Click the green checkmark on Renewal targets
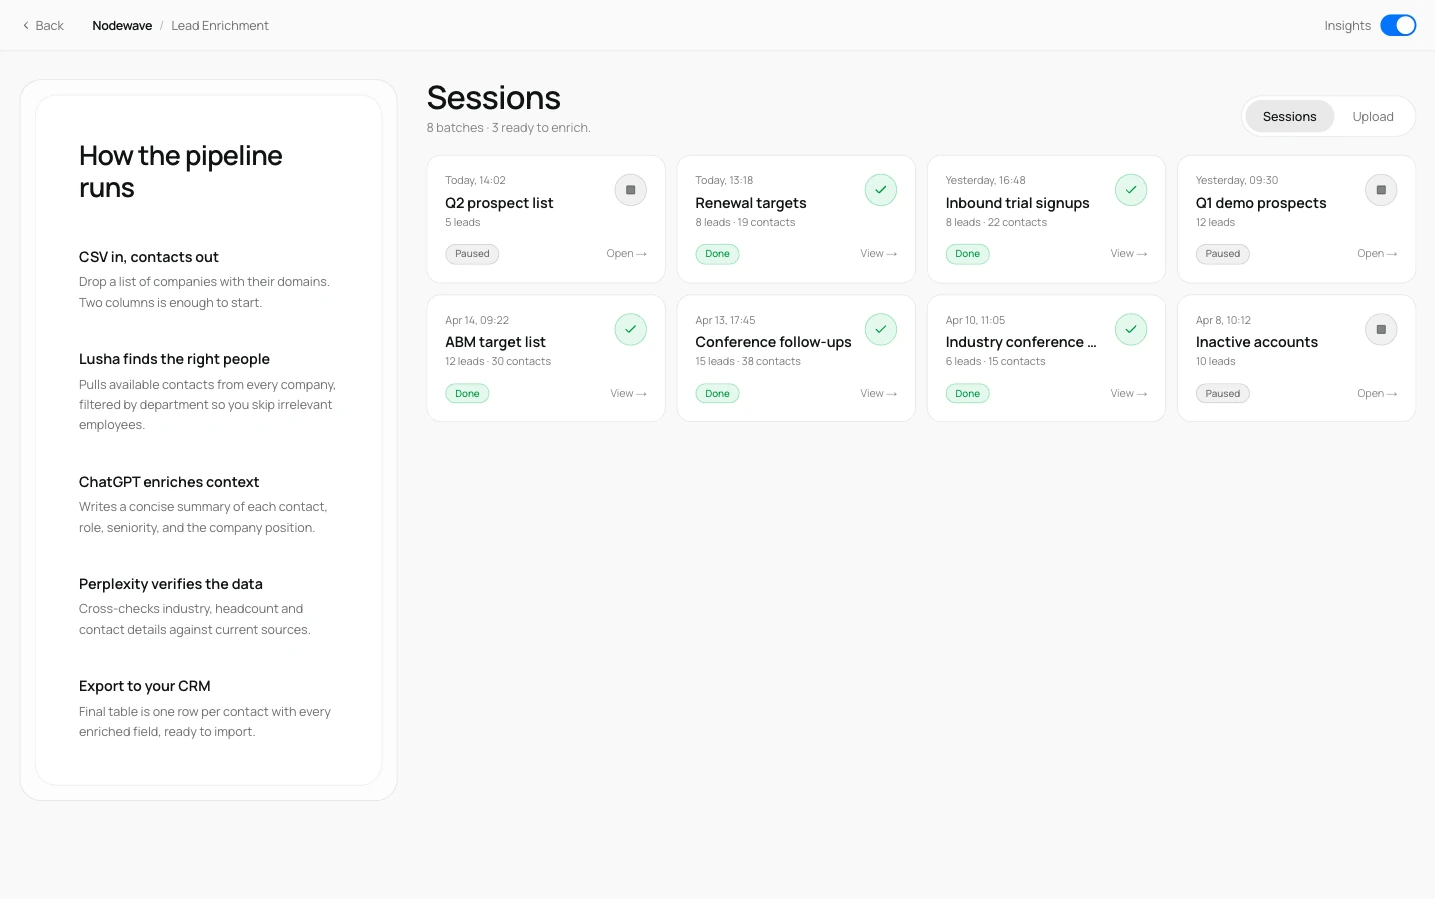1435x899 pixels. pyautogui.click(x=880, y=190)
